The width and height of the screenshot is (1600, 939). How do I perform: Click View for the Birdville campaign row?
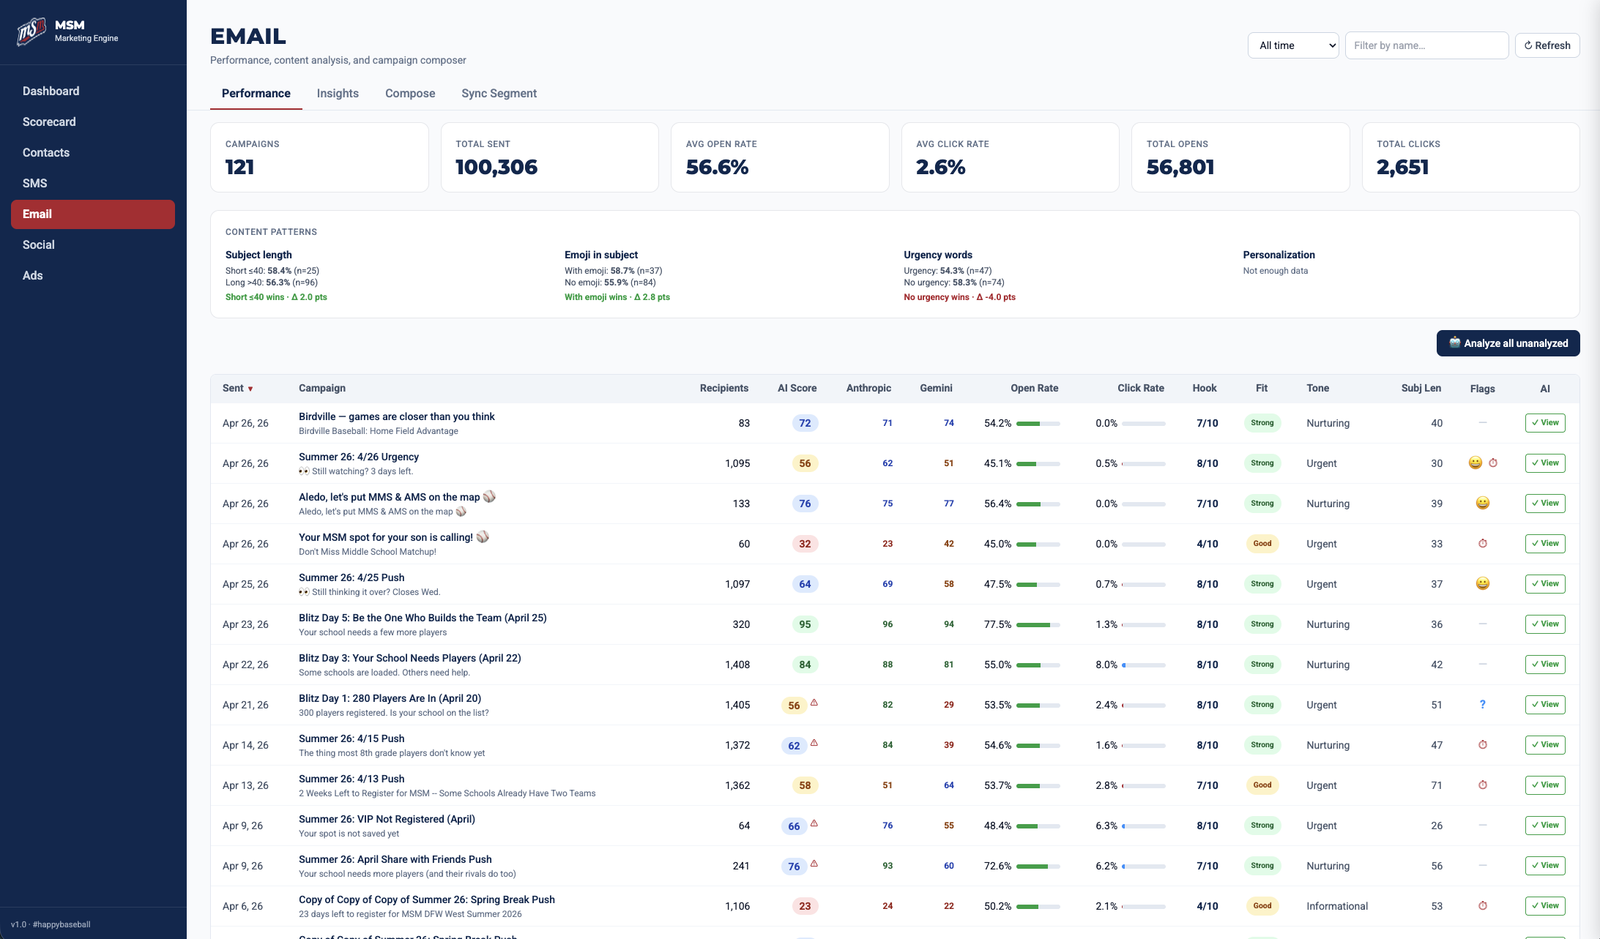click(x=1544, y=422)
